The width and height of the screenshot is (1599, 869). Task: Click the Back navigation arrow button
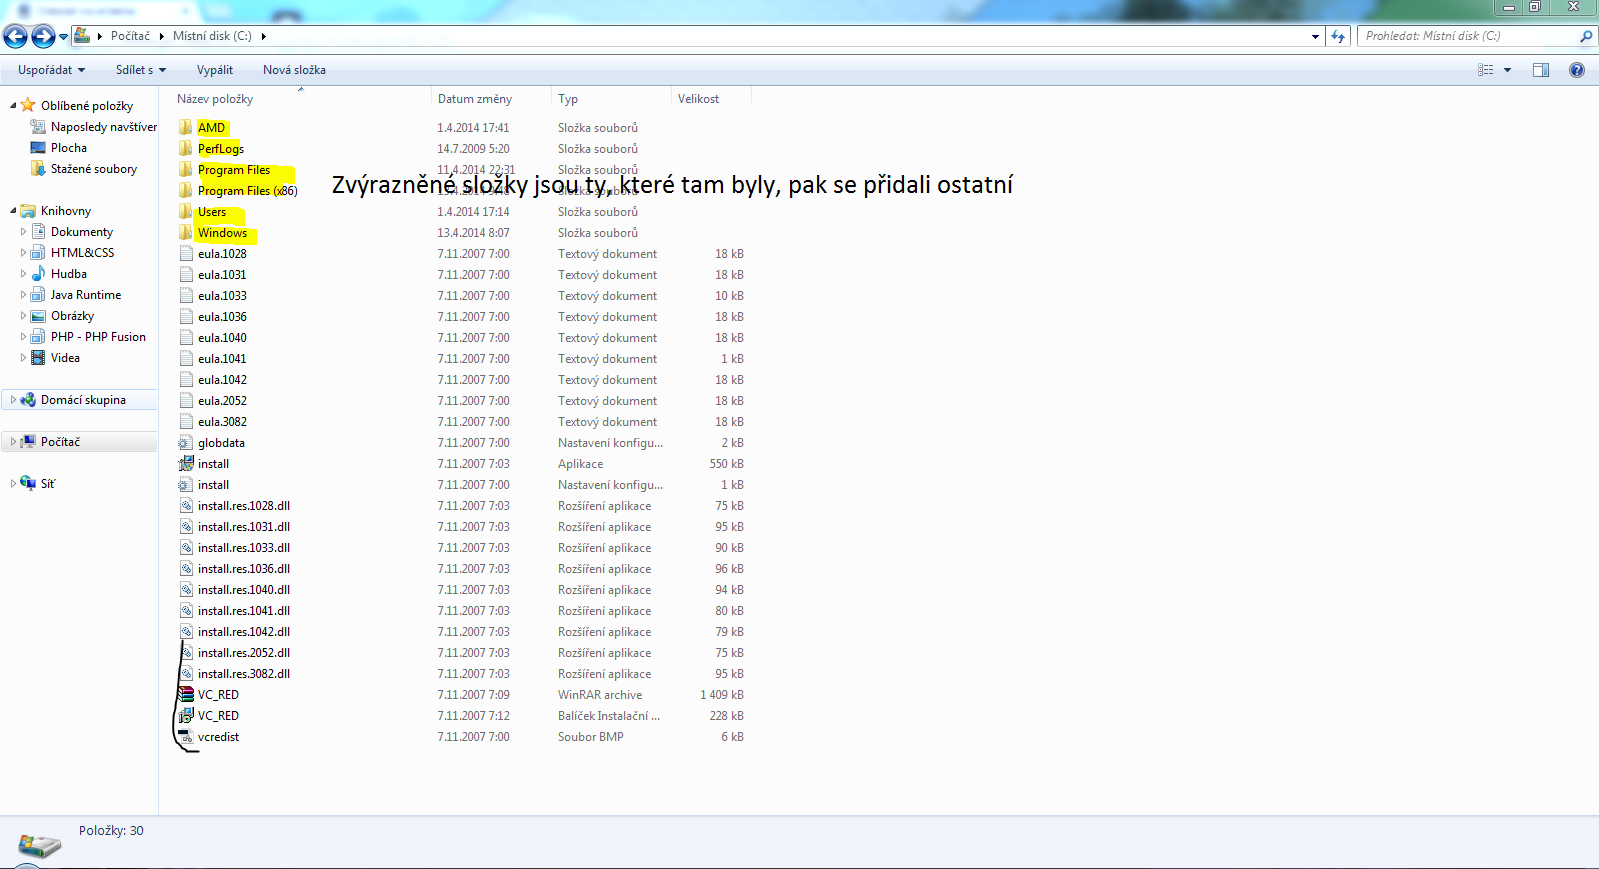15,37
